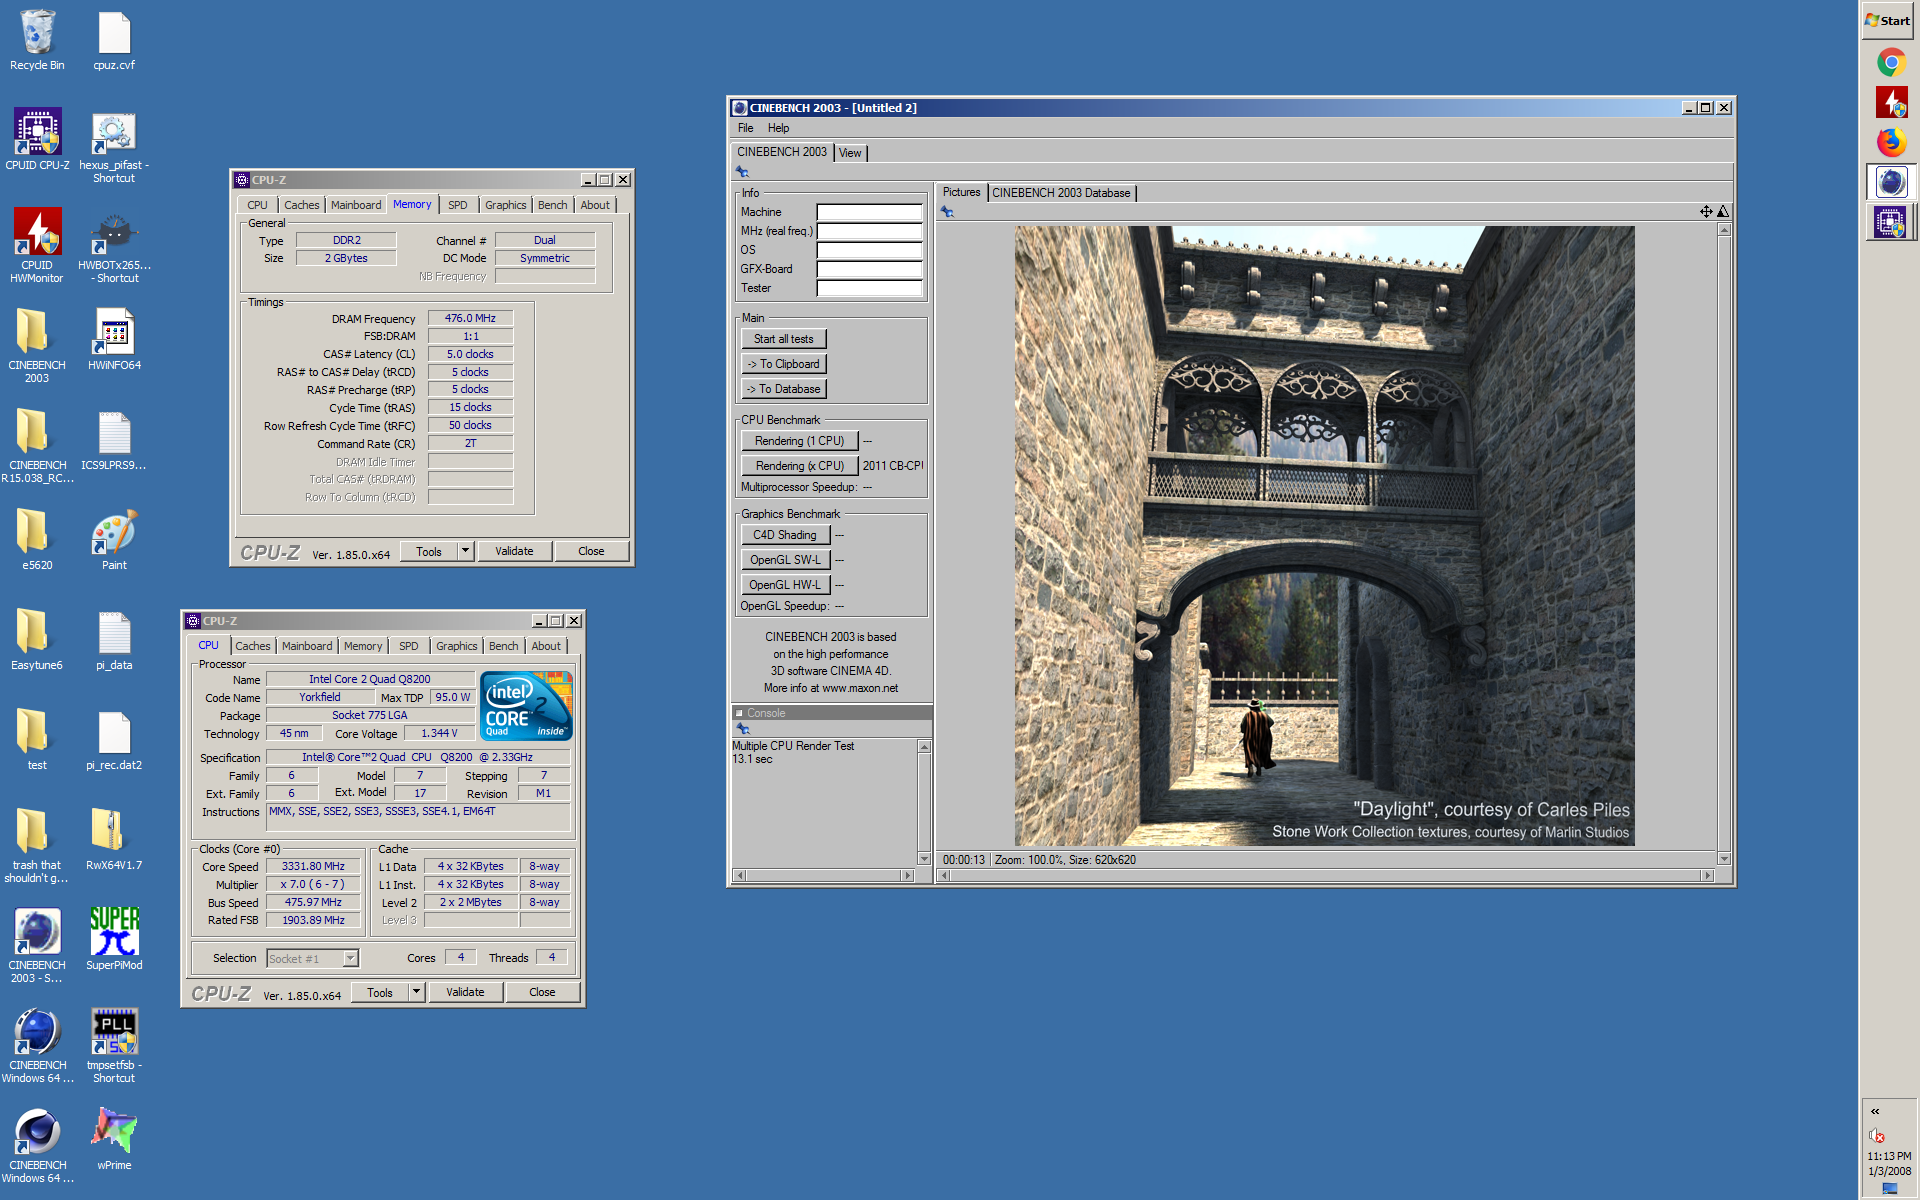Launch HWiNFO64 desktop shortcut
Image resolution: width=1920 pixels, height=1200 pixels.
click(114, 340)
